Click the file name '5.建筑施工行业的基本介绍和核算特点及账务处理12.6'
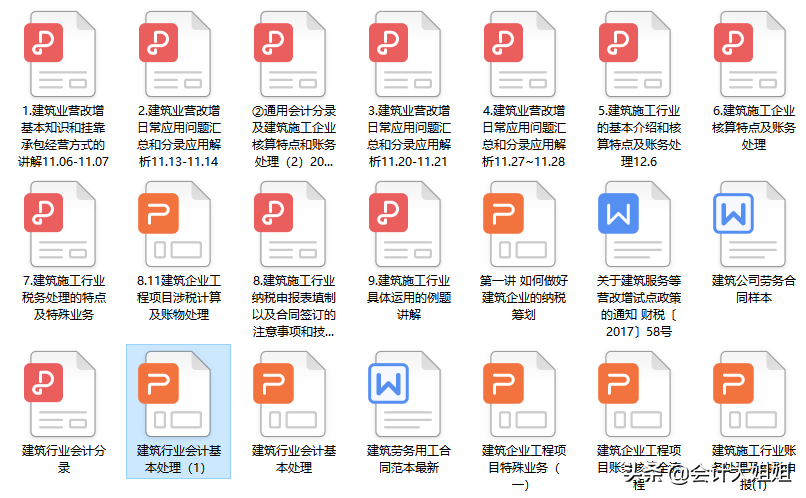806x498 pixels. pyautogui.click(x=639, y=136)
